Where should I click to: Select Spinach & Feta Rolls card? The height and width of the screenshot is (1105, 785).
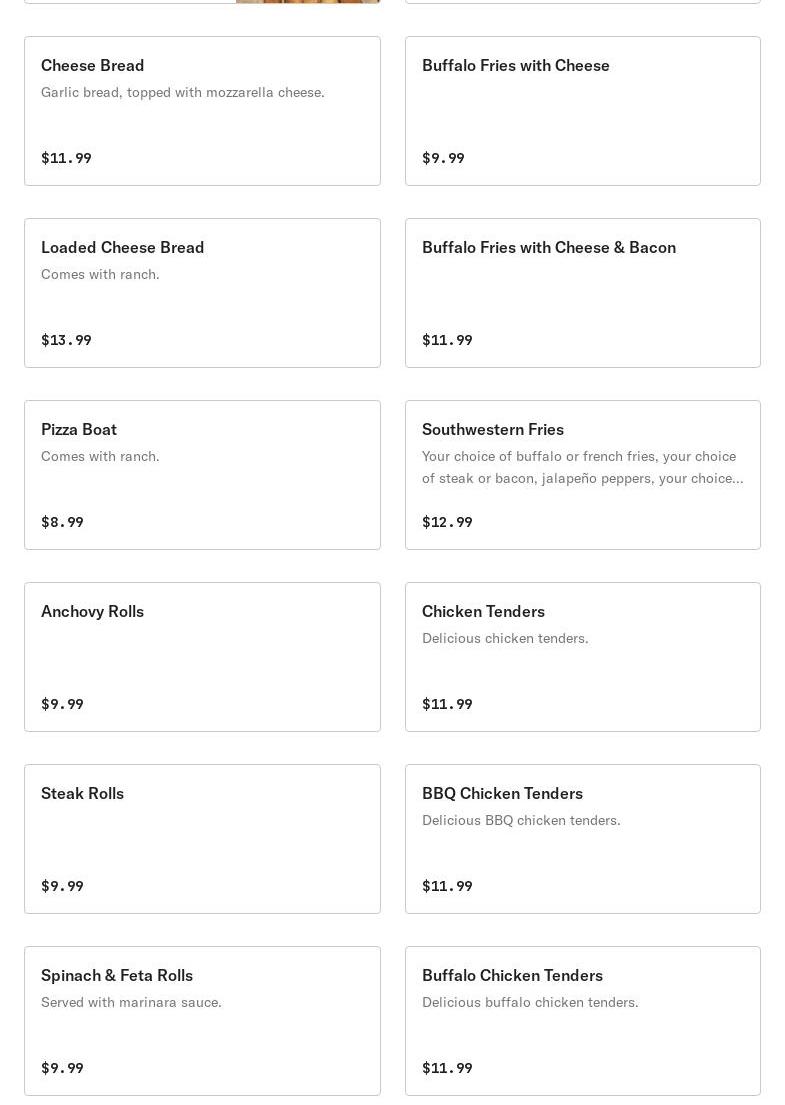(x=202, y=1020)
